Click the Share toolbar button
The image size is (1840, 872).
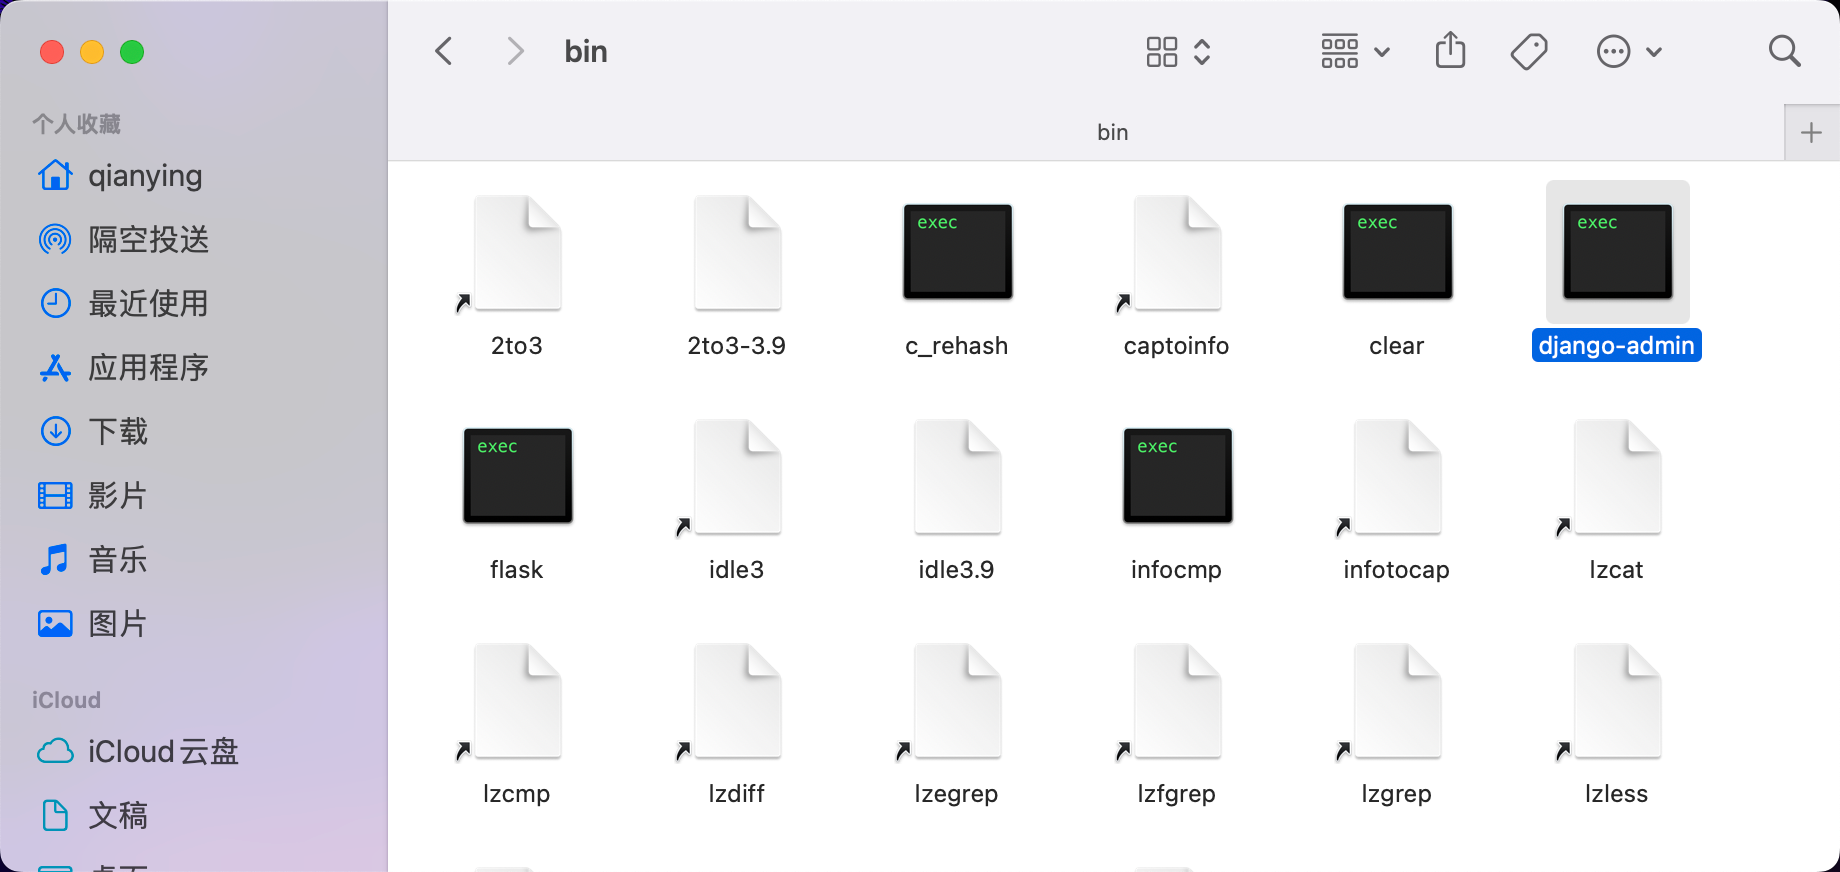(1450, 51)
